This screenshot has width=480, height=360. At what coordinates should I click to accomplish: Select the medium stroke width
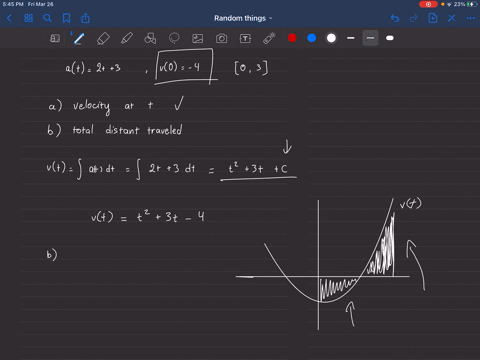pos(370,38)
